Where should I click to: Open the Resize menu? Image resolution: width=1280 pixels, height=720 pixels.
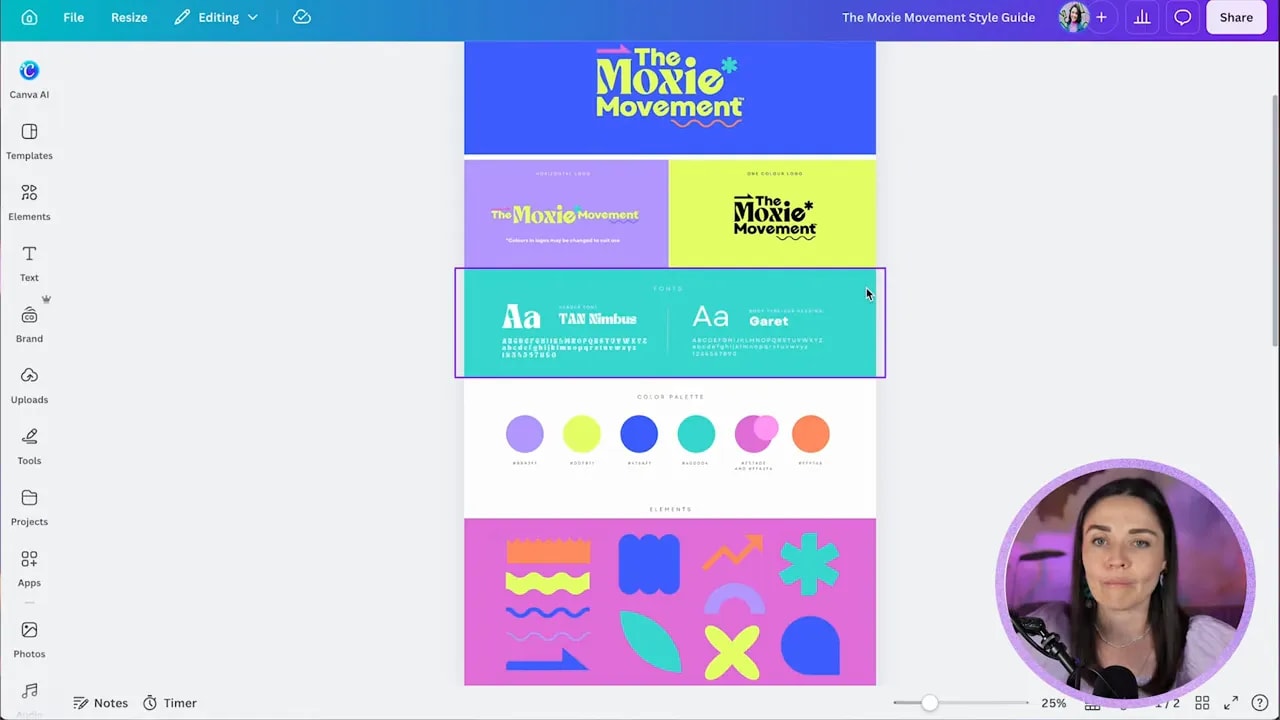(129, 17)
